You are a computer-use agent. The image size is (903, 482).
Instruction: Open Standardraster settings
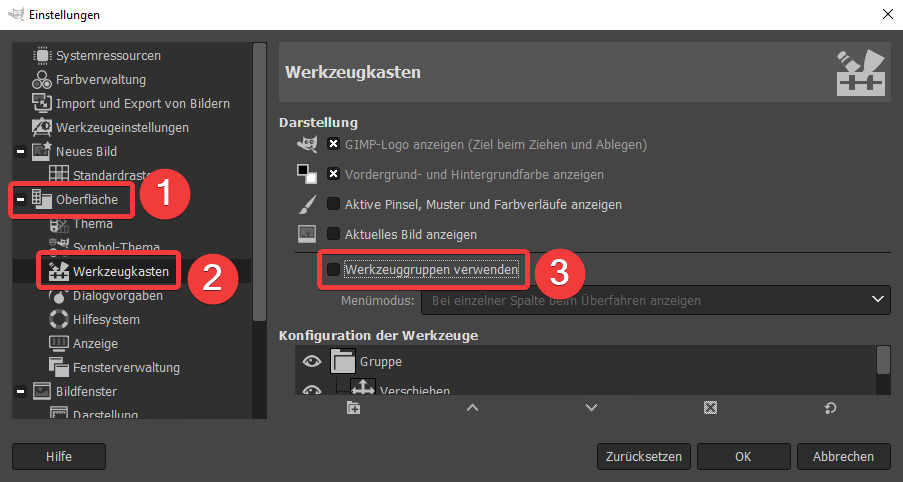pos(111,175)
